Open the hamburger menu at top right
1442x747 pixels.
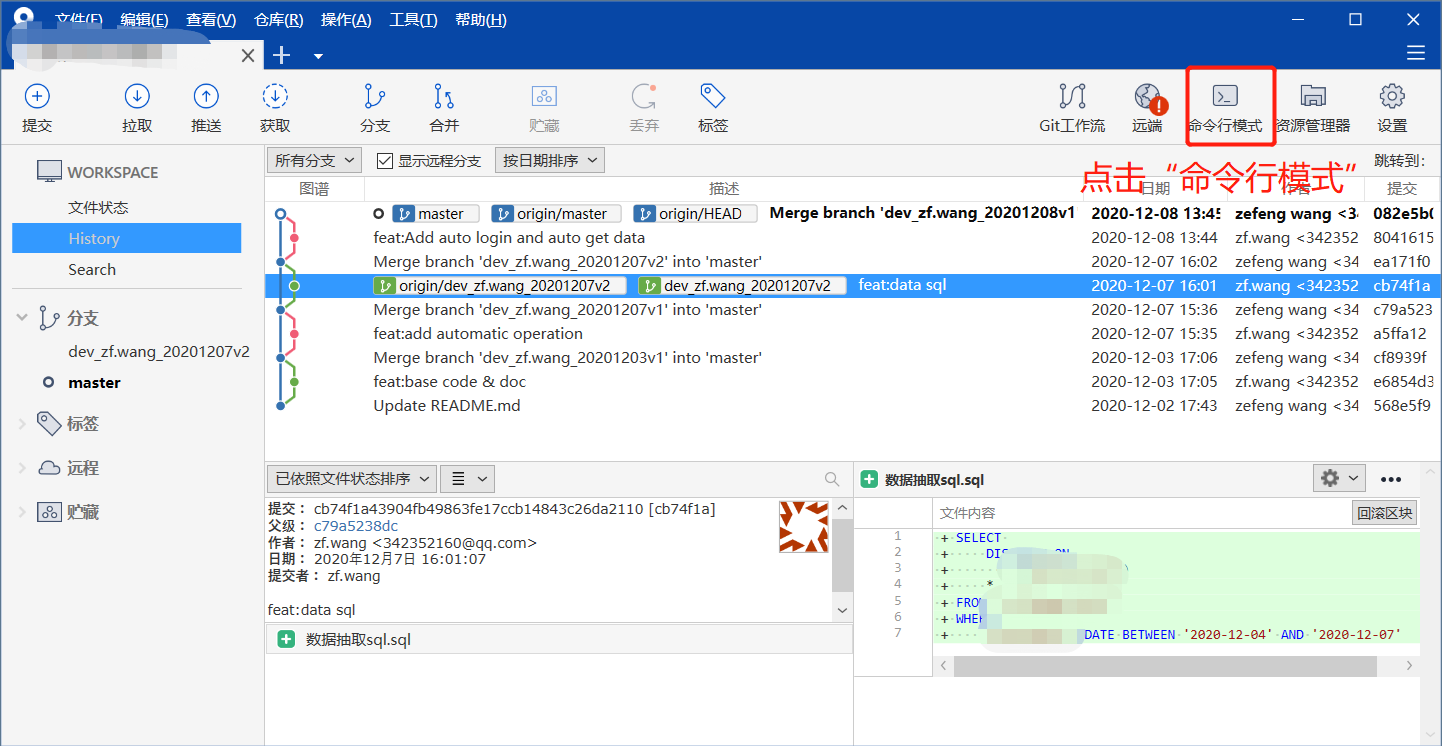1415,53
